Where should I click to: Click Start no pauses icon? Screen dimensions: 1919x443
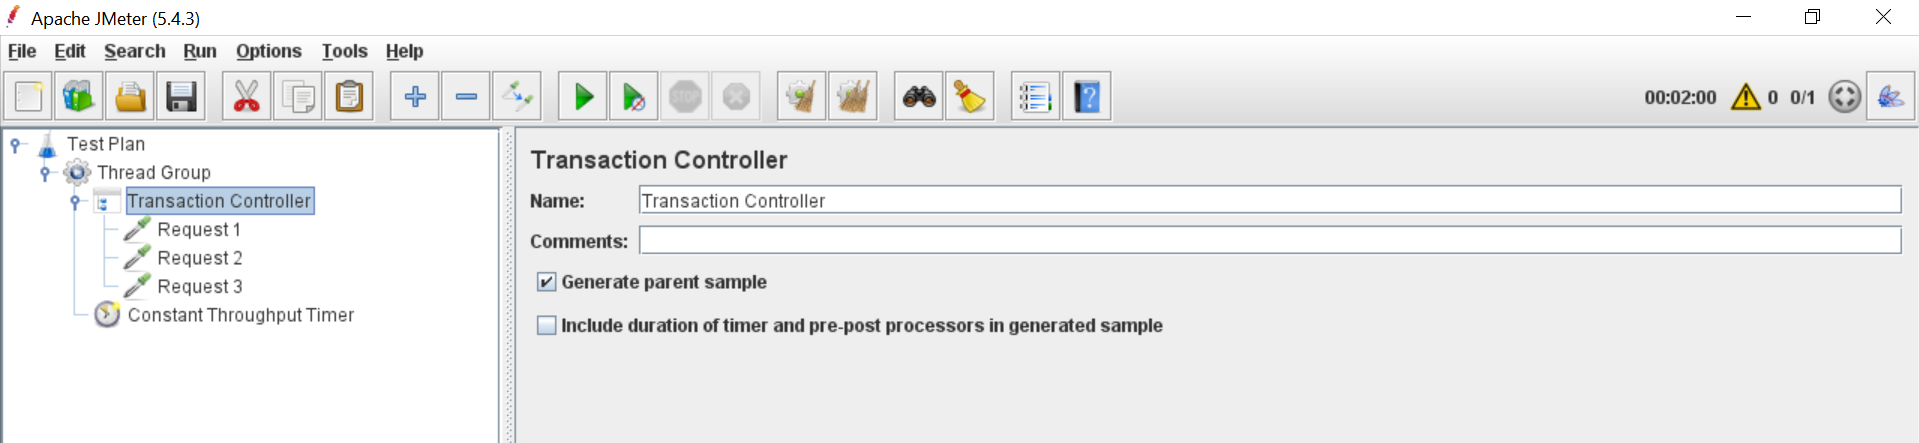[x=634, y=97]
